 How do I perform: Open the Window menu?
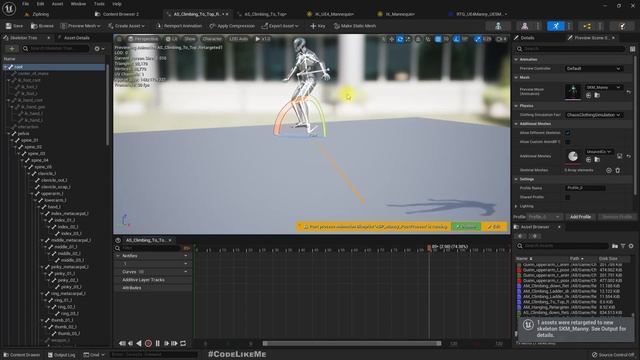pyautogui.click(x=78, y=4)
